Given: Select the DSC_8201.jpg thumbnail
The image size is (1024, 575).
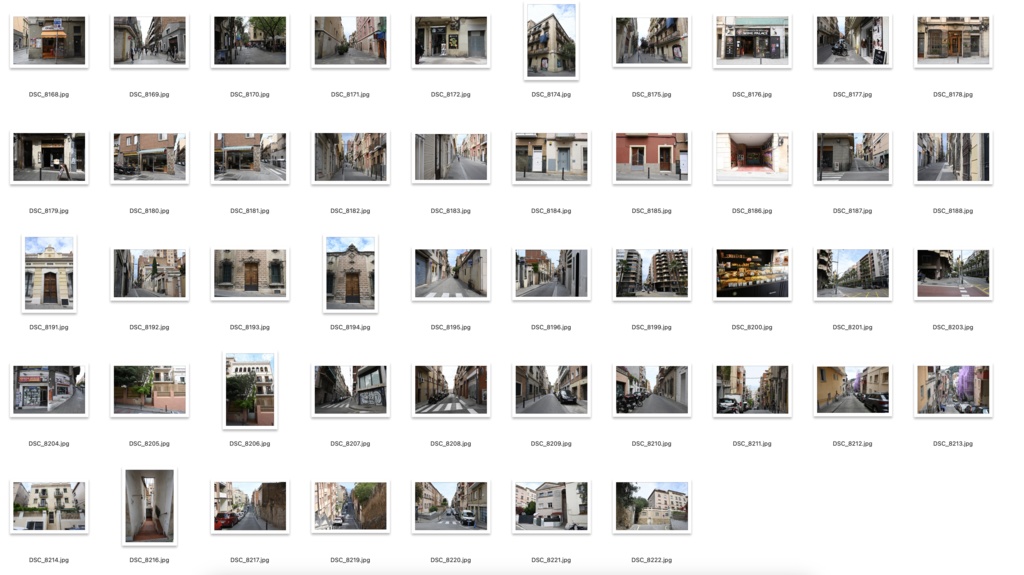Looking at the screenshot, I should coord(853,273).
